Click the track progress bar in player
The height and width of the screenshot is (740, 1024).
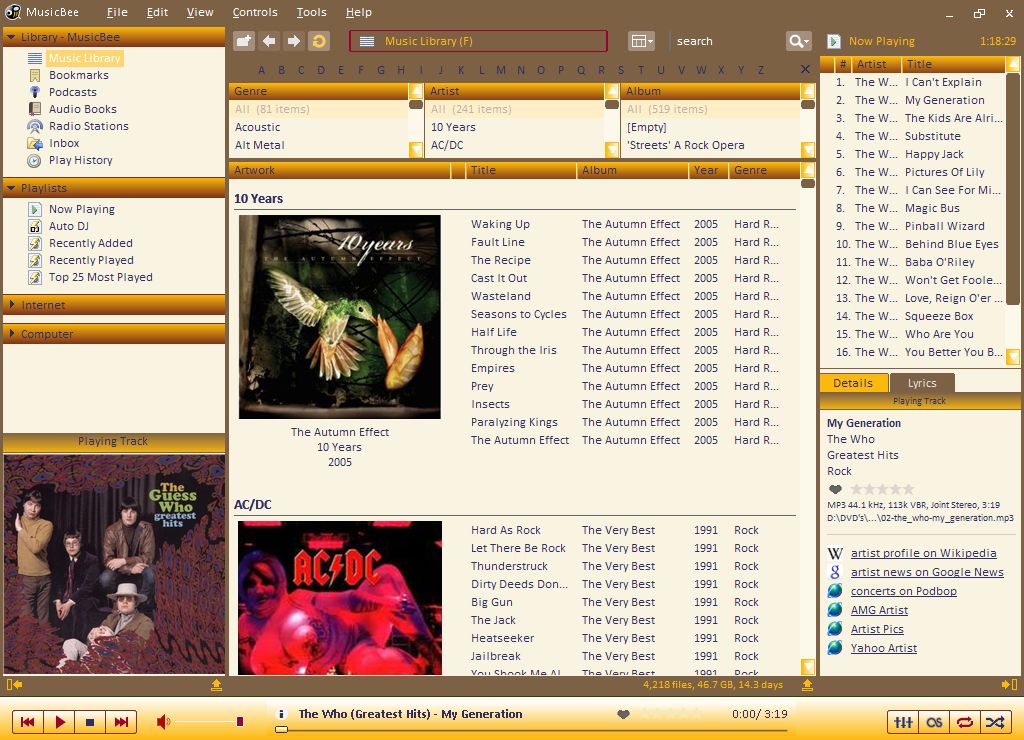click(x=532, y=730)
